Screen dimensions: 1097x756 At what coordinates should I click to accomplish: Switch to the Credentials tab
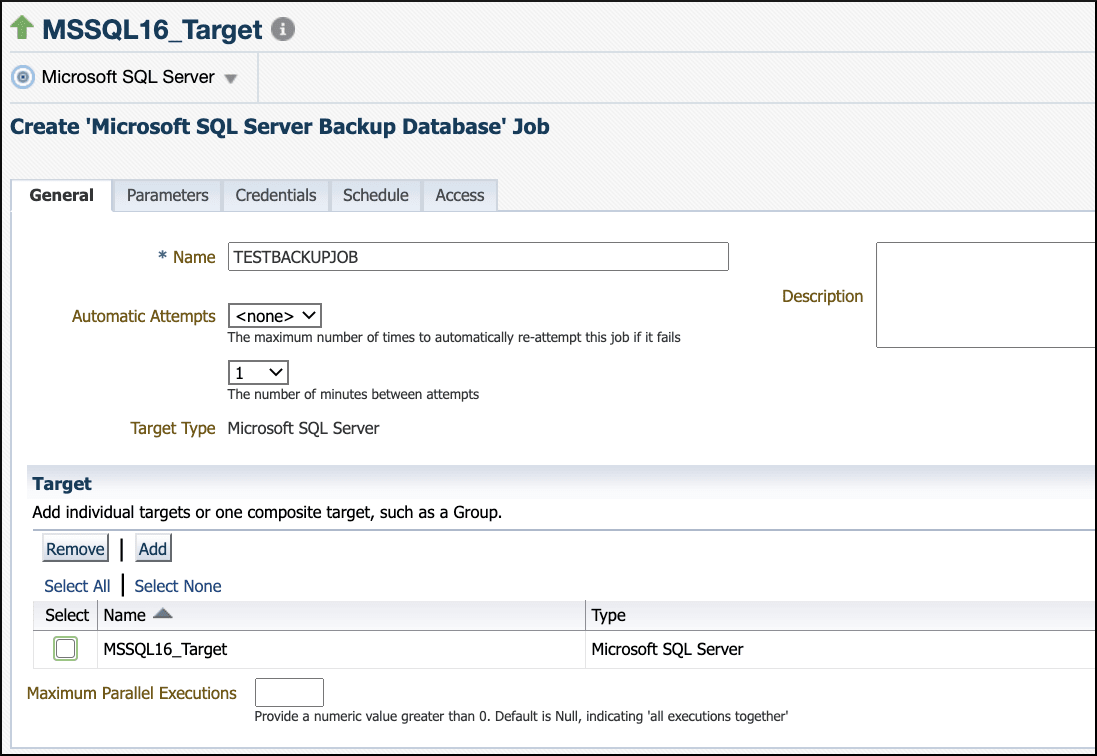click(275, 195)
